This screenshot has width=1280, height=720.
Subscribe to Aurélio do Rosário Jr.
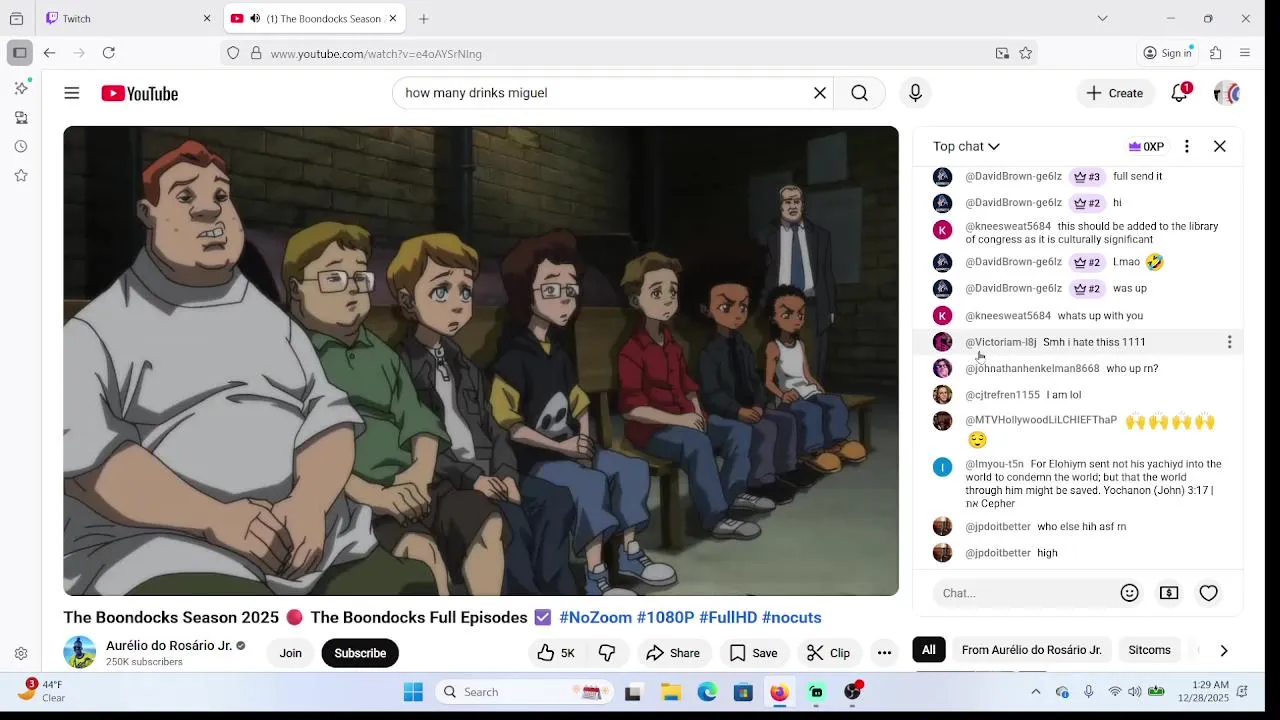[x=360, y=653]
